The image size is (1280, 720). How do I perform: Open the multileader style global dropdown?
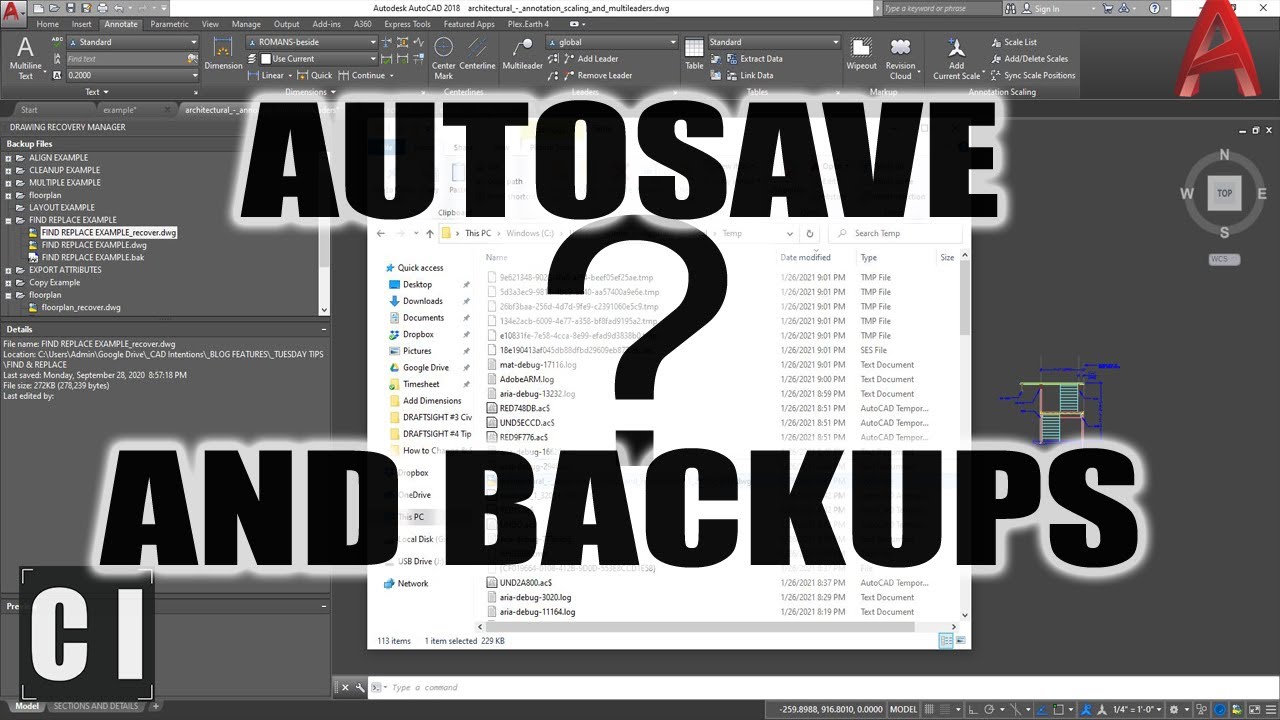[611, 42]
